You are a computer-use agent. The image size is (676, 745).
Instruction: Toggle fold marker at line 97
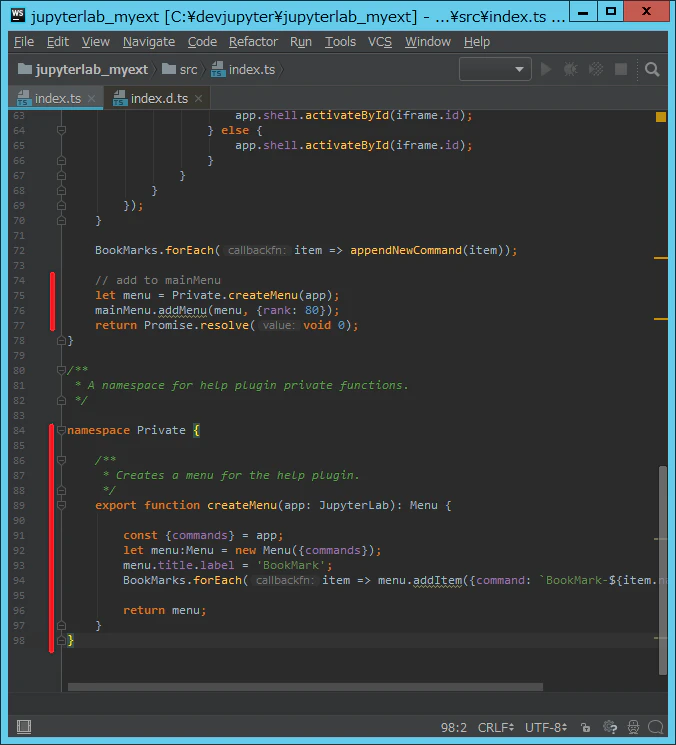coord(61,626)
